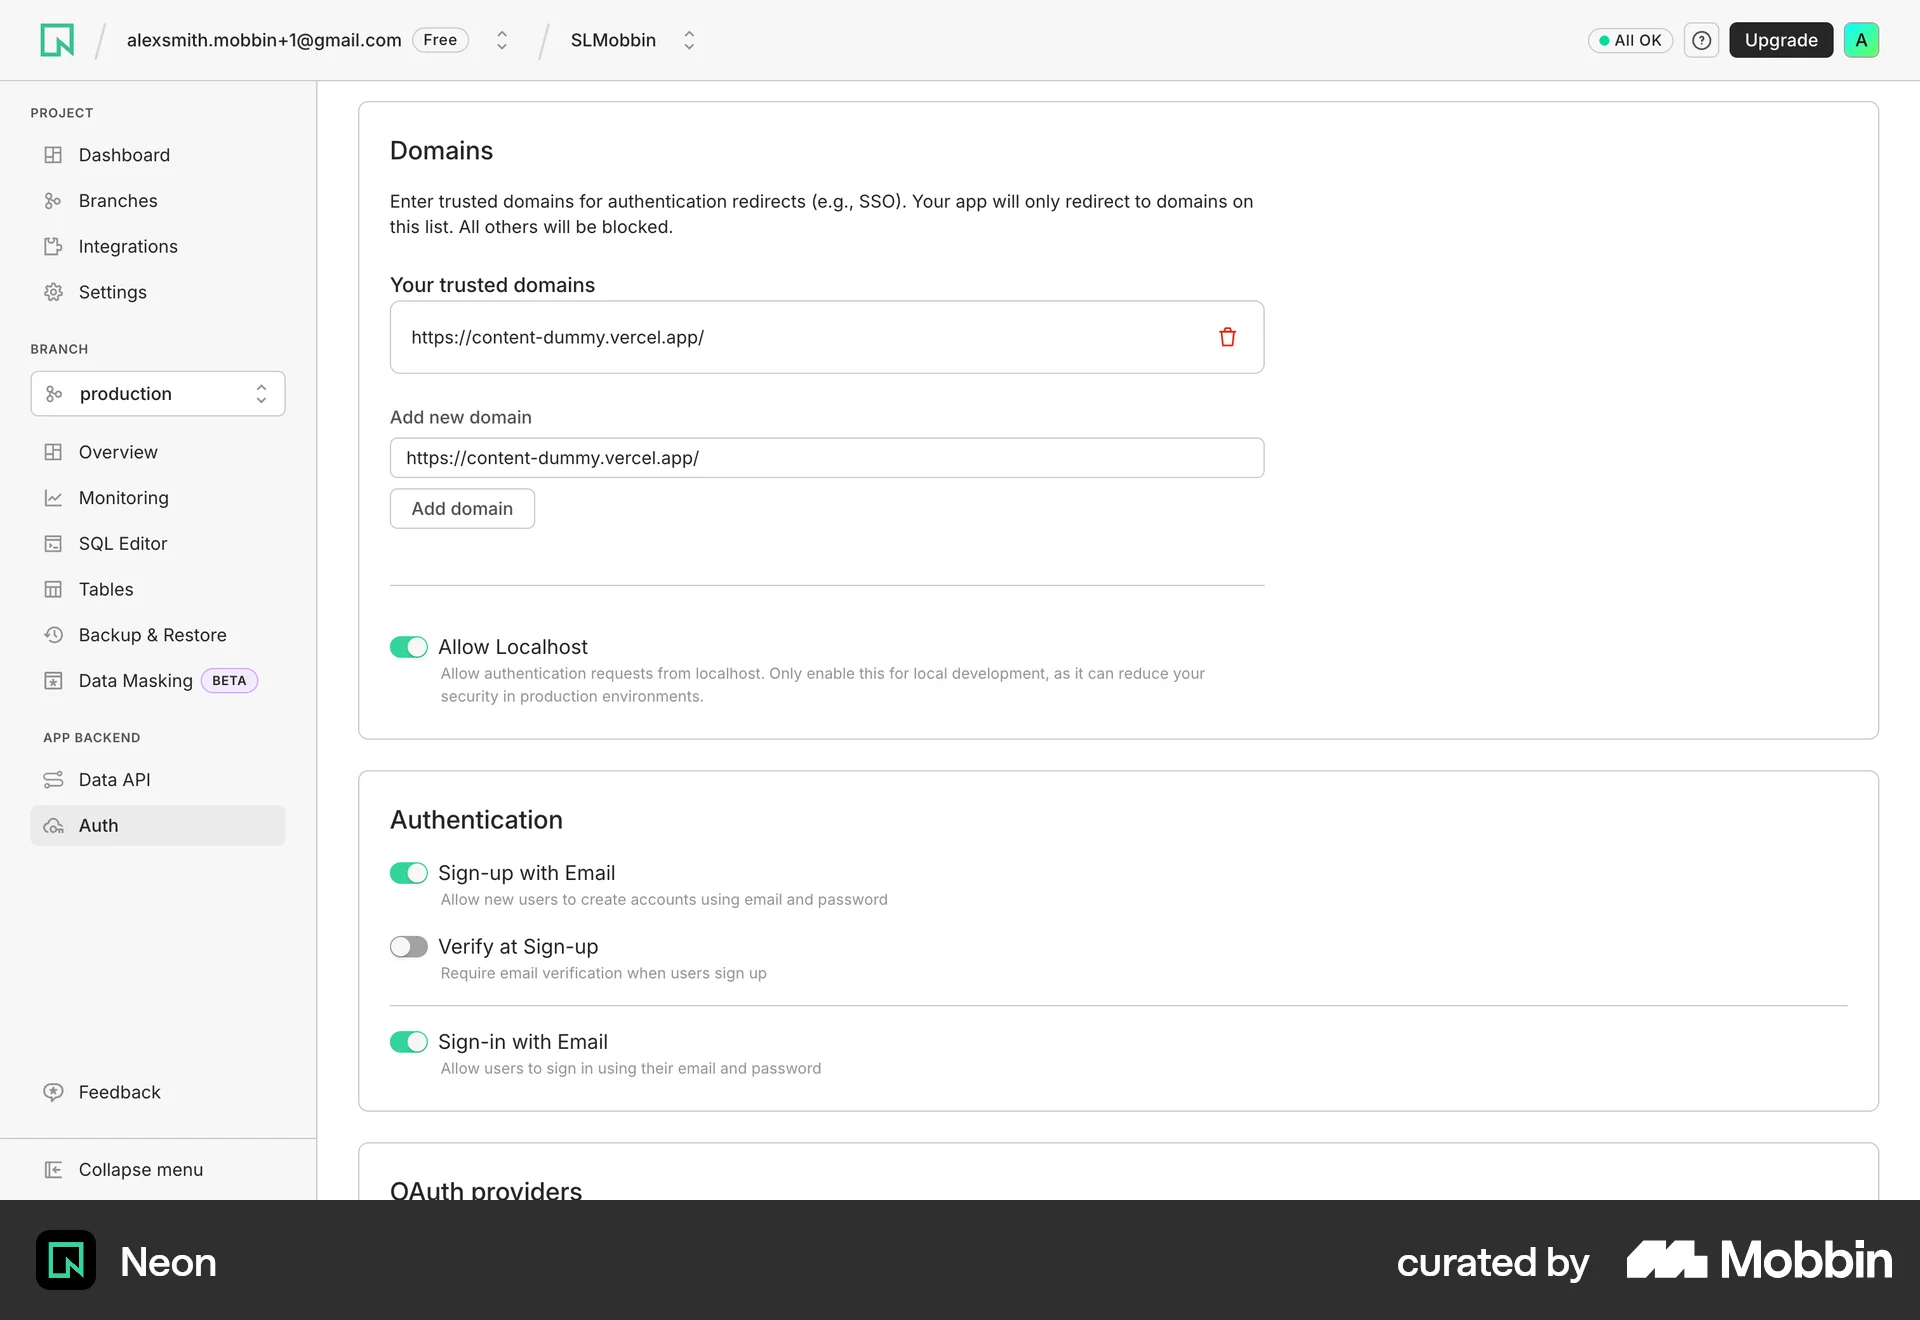Open the Dashboard icon in sidebar
Image resolution: width=1920 pixels, height=1320 pixels.
[x=53, y=155]
